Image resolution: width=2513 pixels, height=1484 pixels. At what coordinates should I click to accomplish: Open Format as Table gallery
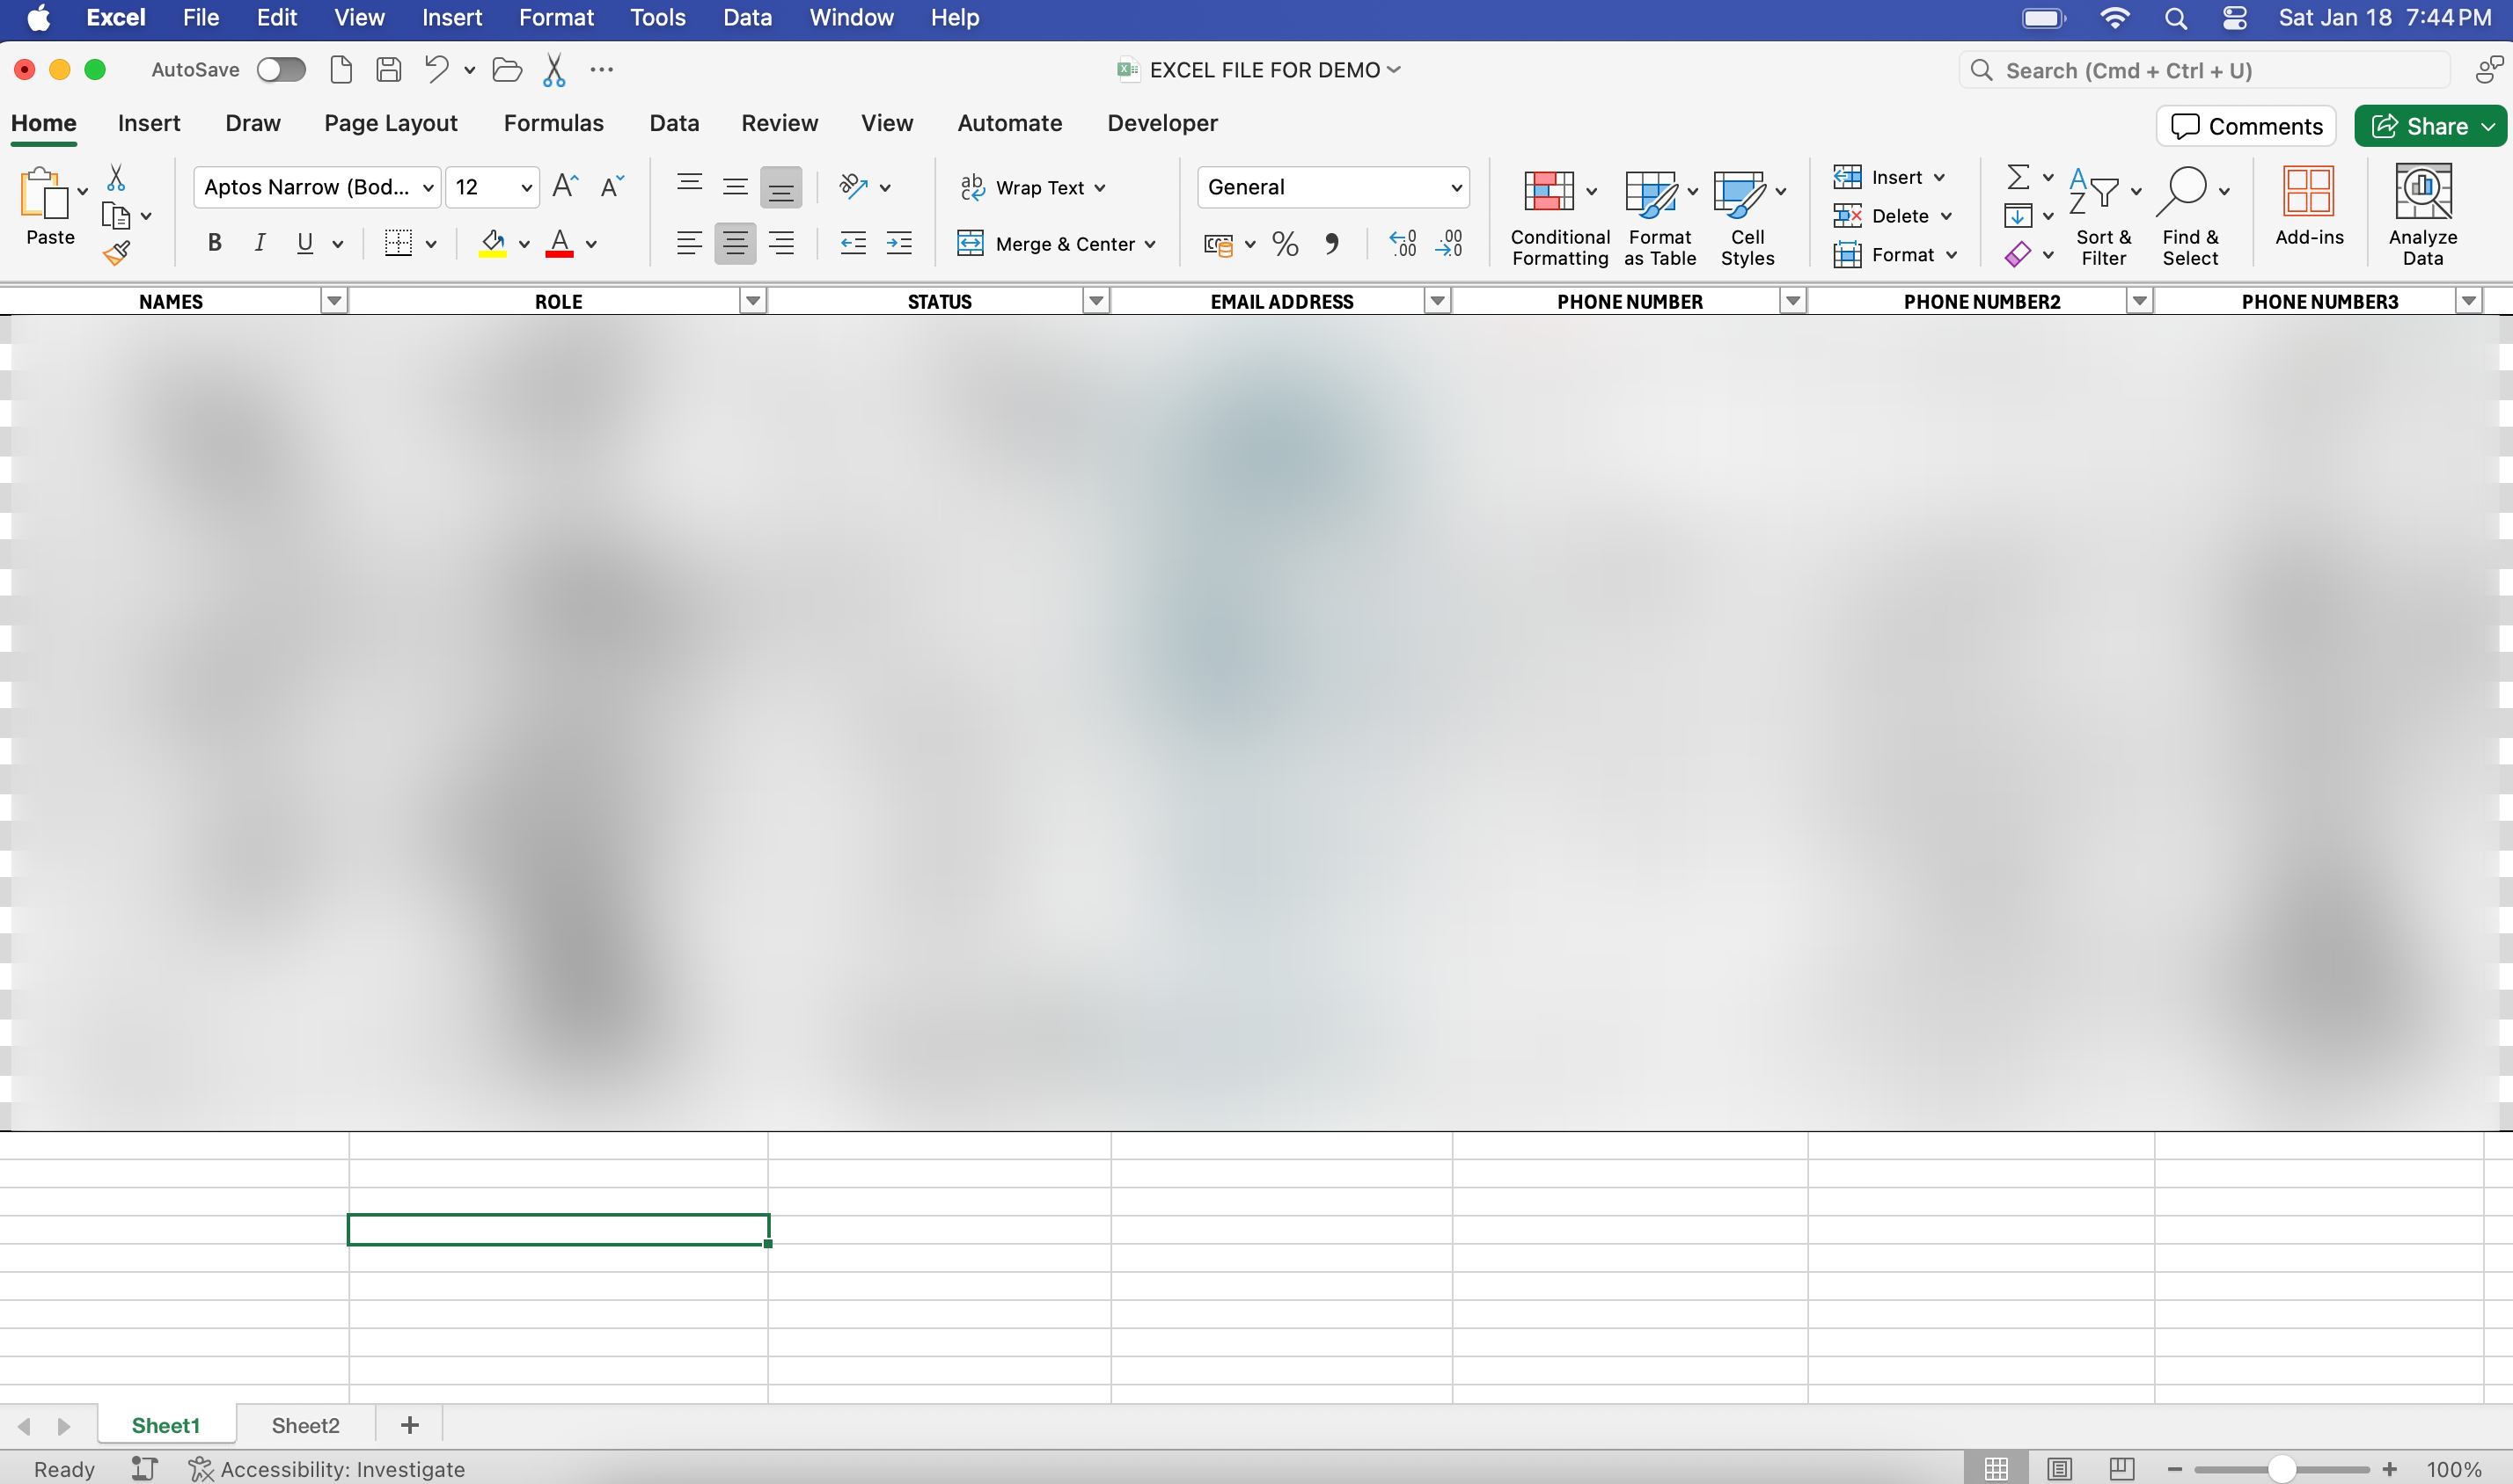pos(1651,192)
